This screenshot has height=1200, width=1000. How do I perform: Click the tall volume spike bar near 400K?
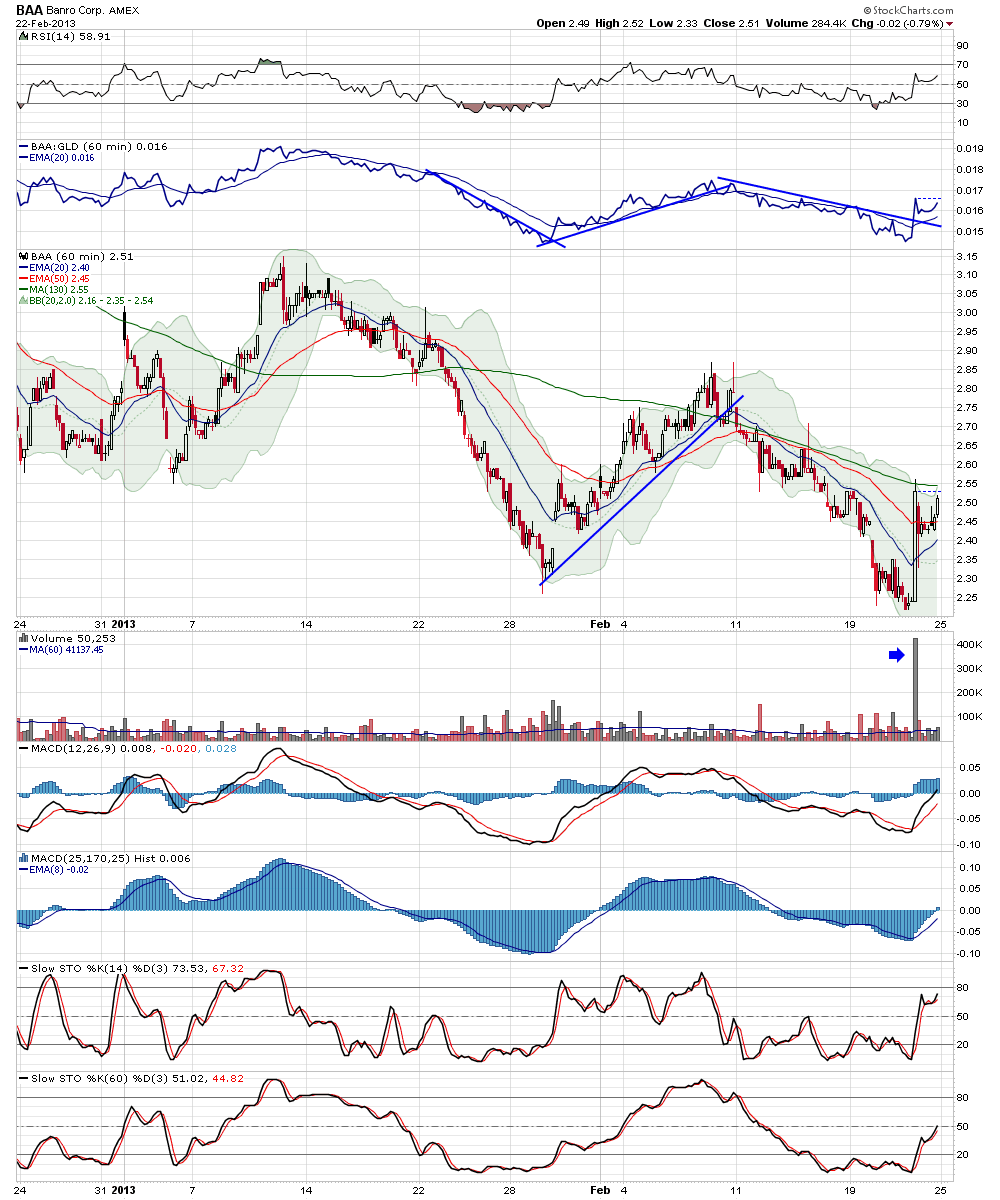click(915, 689)
